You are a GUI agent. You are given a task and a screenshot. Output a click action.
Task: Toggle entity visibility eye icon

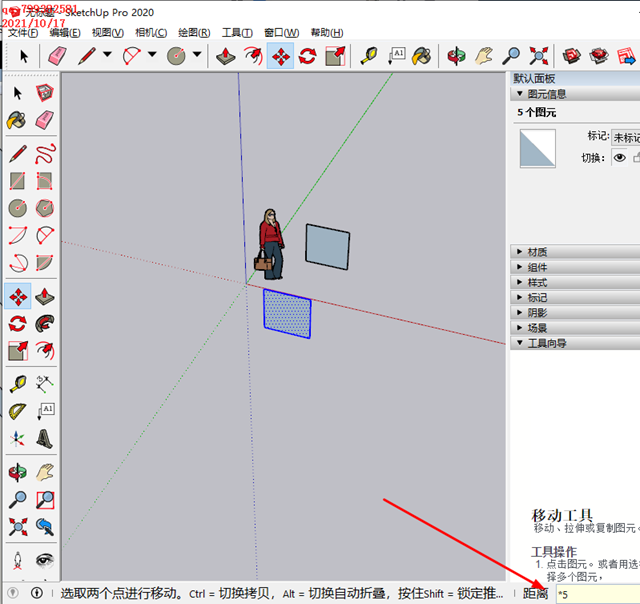point(620,158)
